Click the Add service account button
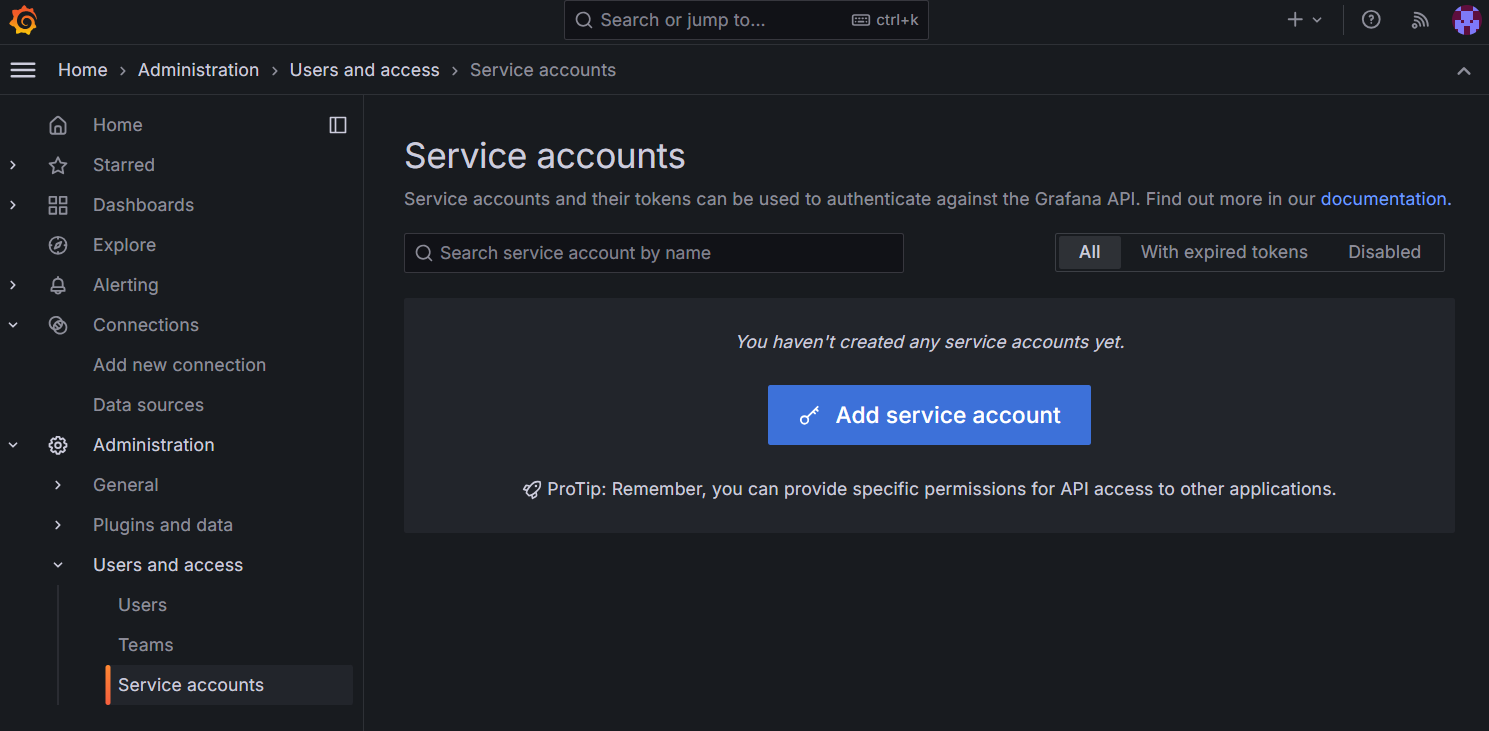This screenshot has width=1489, height=731. 928,414
